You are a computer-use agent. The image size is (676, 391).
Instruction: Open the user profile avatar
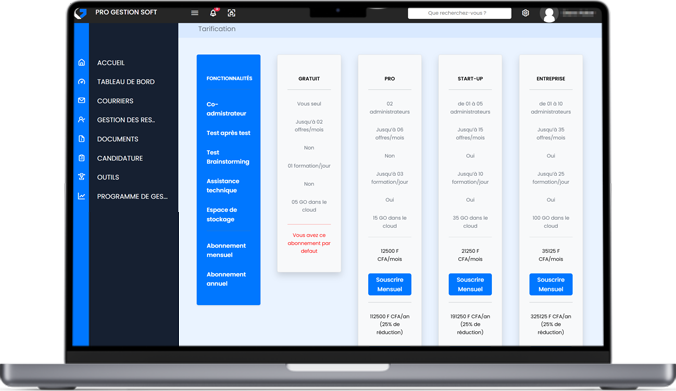(x=549, y=14)
